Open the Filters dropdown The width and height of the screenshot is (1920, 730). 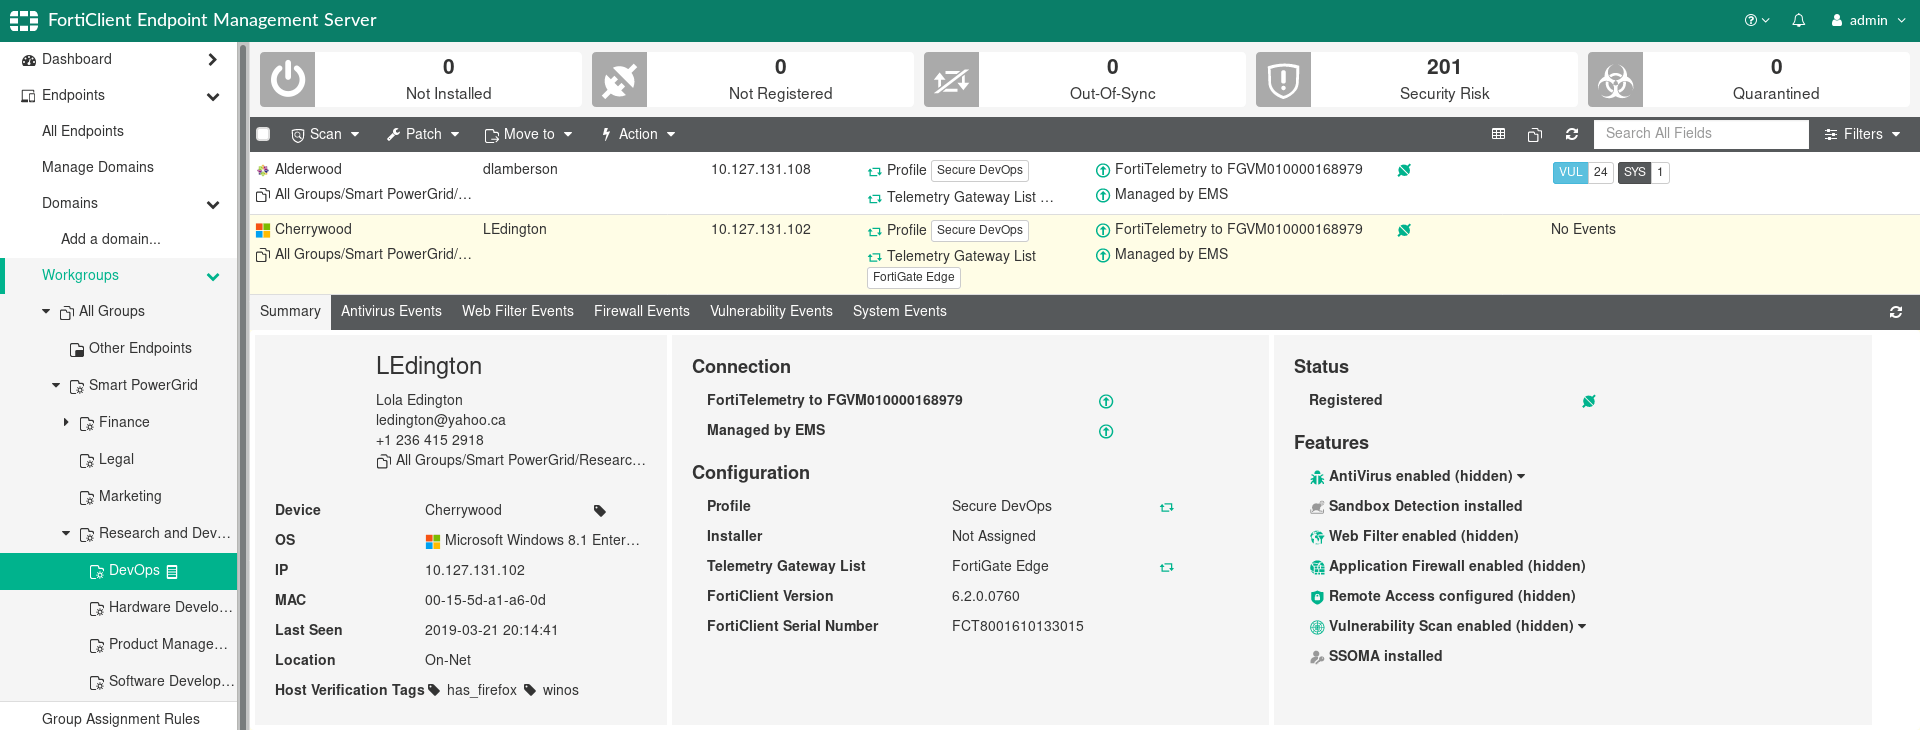coord(1862,134)
